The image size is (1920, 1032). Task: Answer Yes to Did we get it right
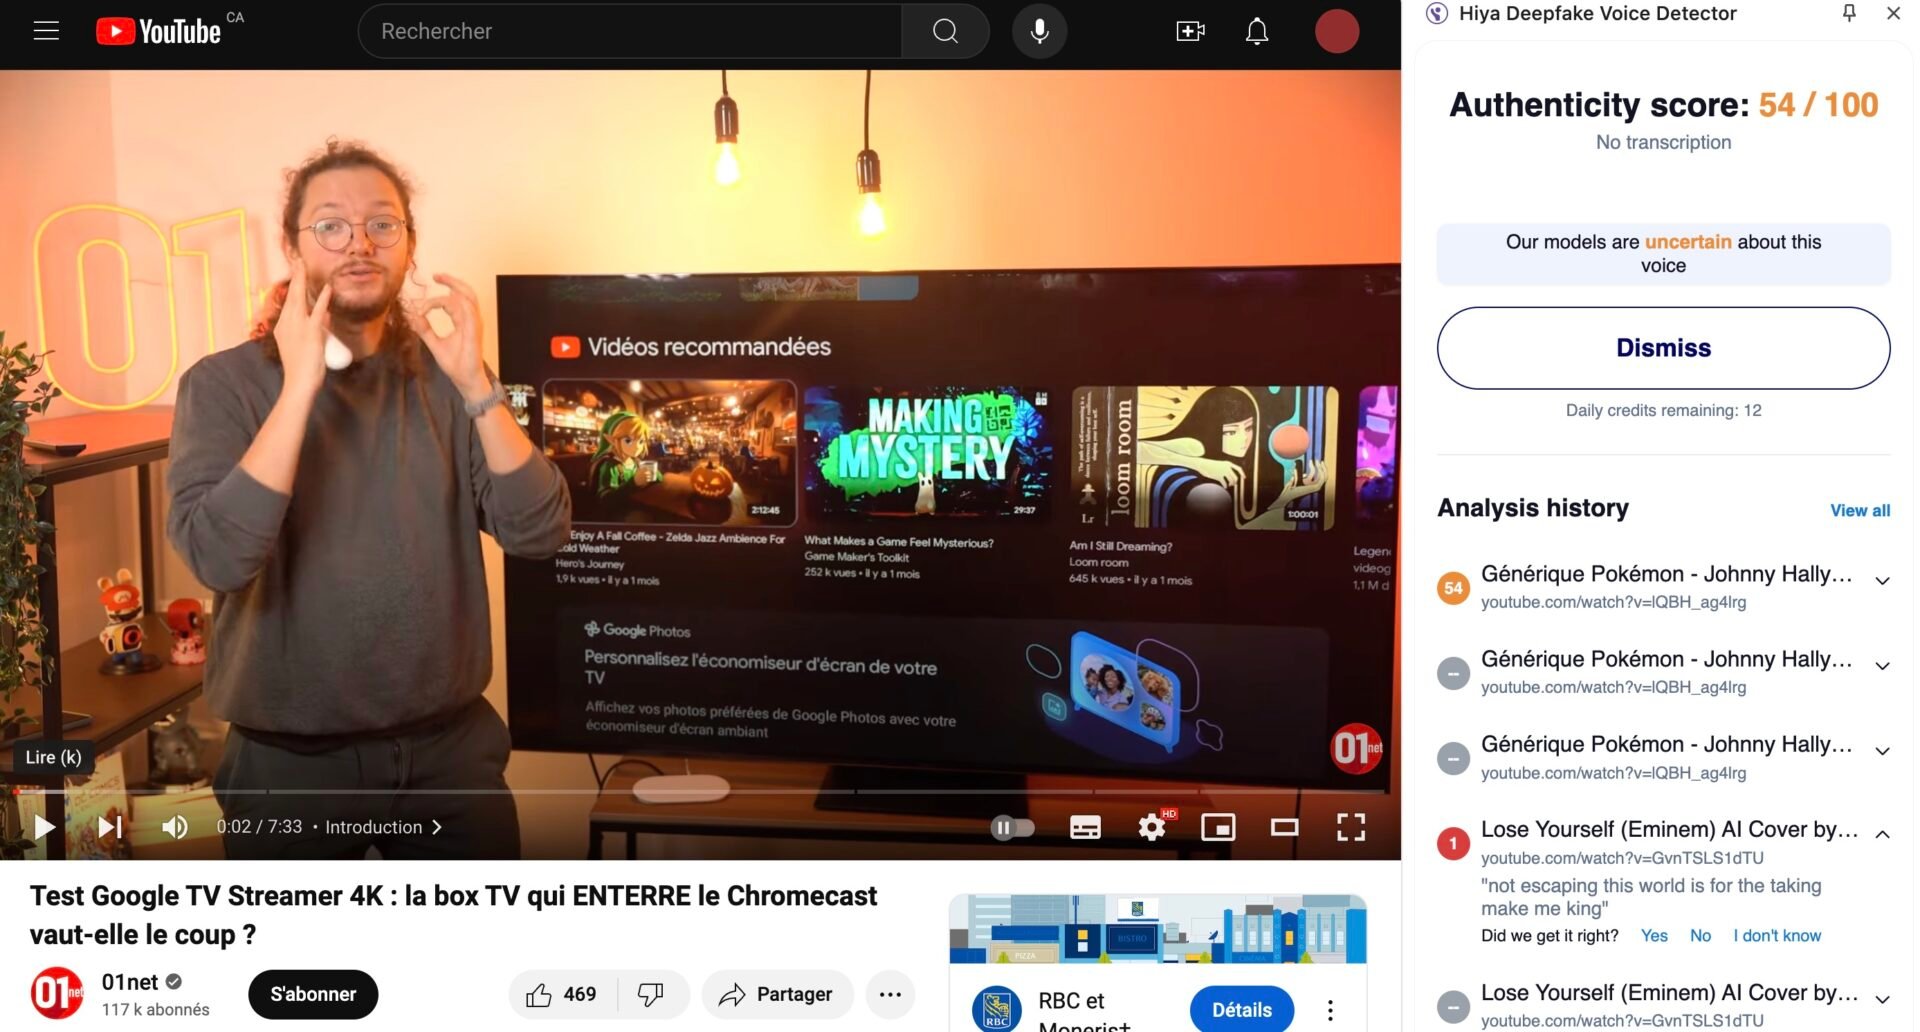tap(1654, 936)
